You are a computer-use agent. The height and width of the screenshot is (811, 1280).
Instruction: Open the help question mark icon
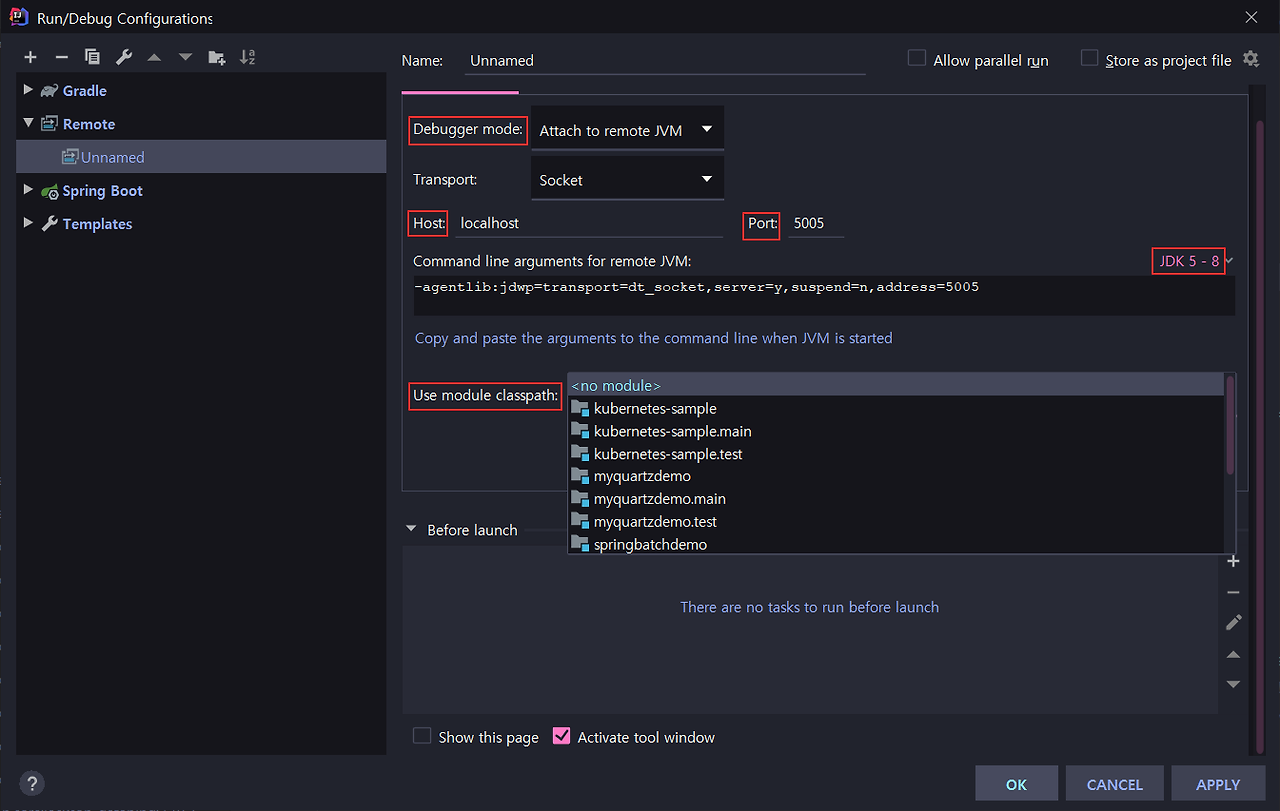(x=31, y=783)
